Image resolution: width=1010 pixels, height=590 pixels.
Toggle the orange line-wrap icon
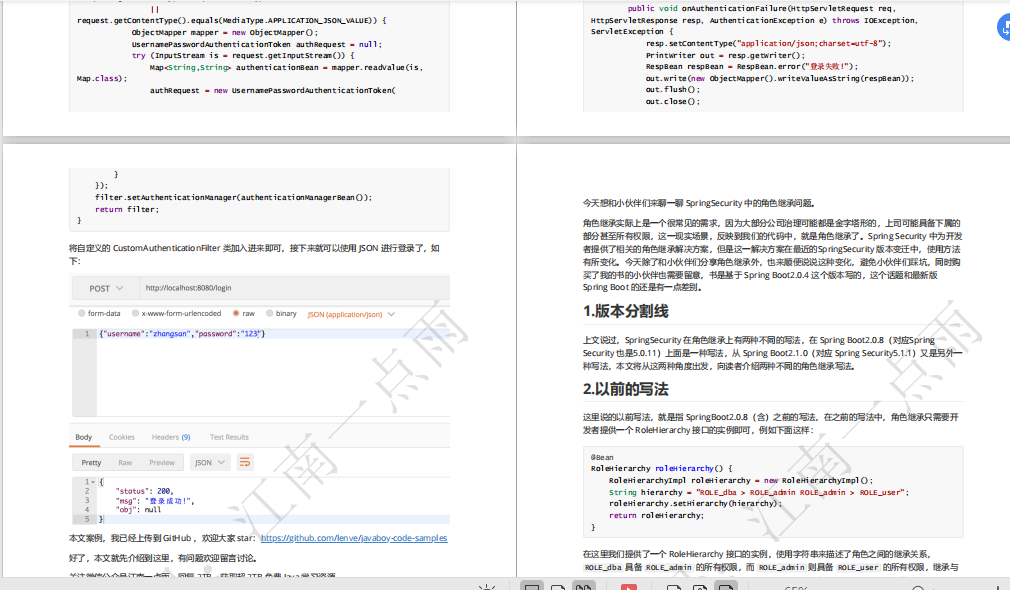pos(245,462)
